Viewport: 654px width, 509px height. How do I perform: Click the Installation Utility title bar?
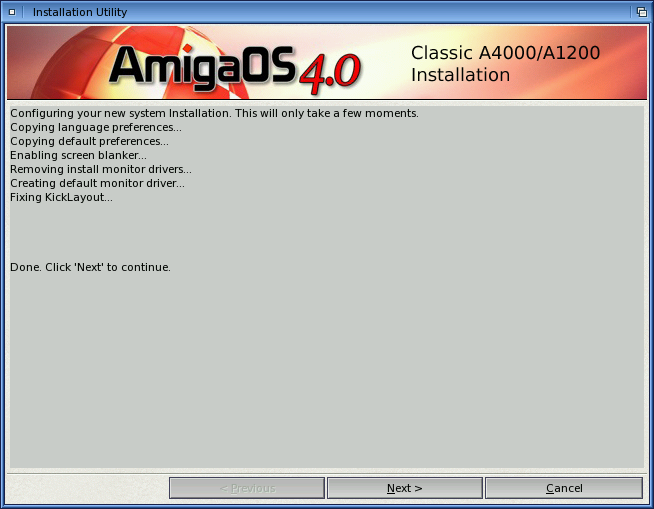pyautogui.click(x=325, y=12)
